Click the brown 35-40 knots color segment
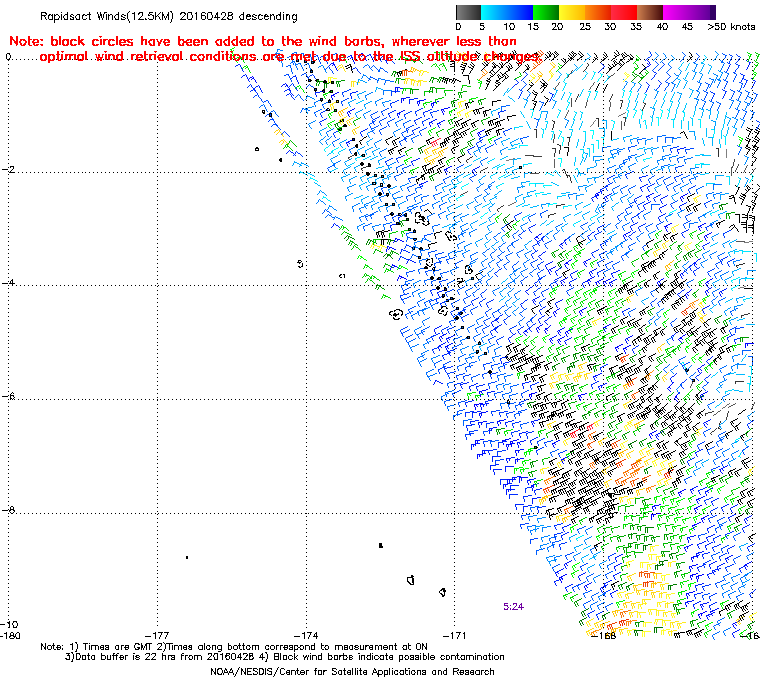 650,13
